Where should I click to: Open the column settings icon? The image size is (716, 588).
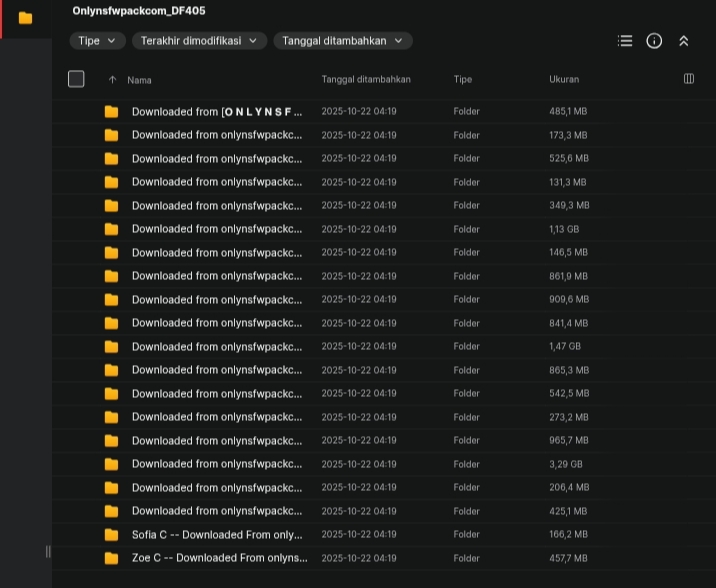point(688,79)
